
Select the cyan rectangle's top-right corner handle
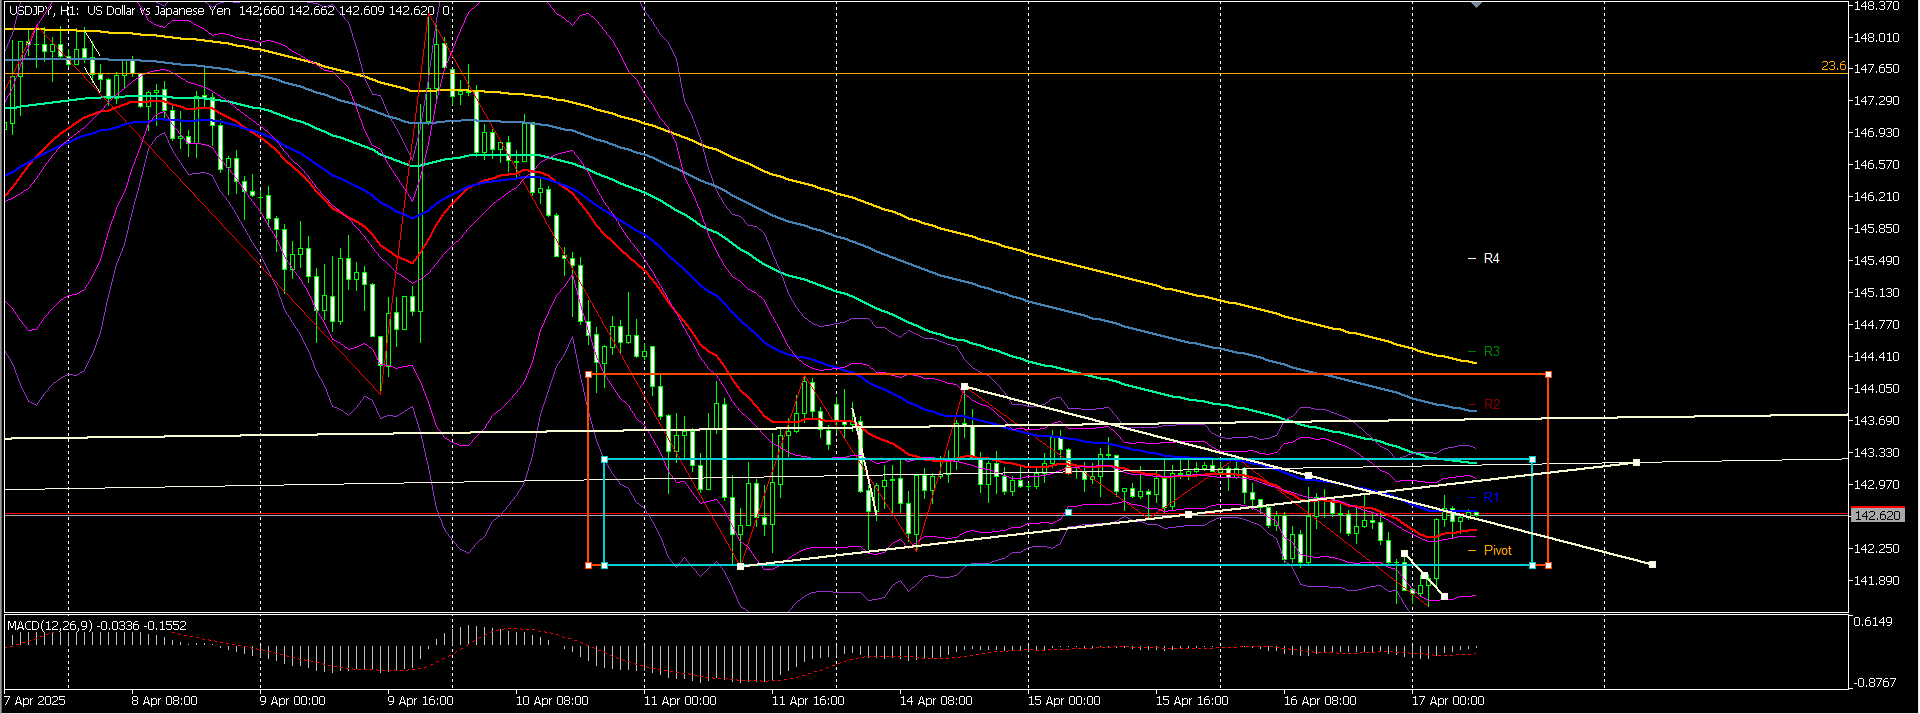[x=1532, y=460]
